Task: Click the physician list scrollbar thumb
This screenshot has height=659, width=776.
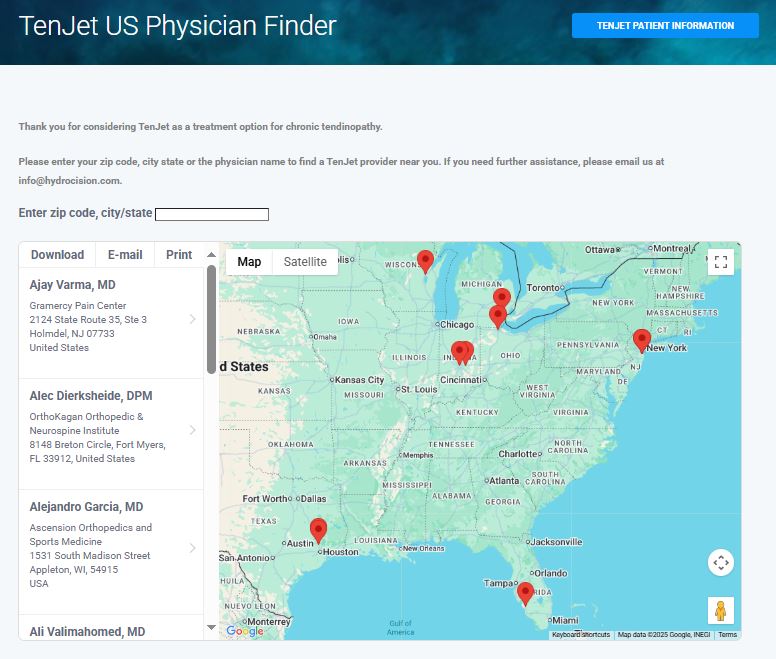Action: (211, 320)
